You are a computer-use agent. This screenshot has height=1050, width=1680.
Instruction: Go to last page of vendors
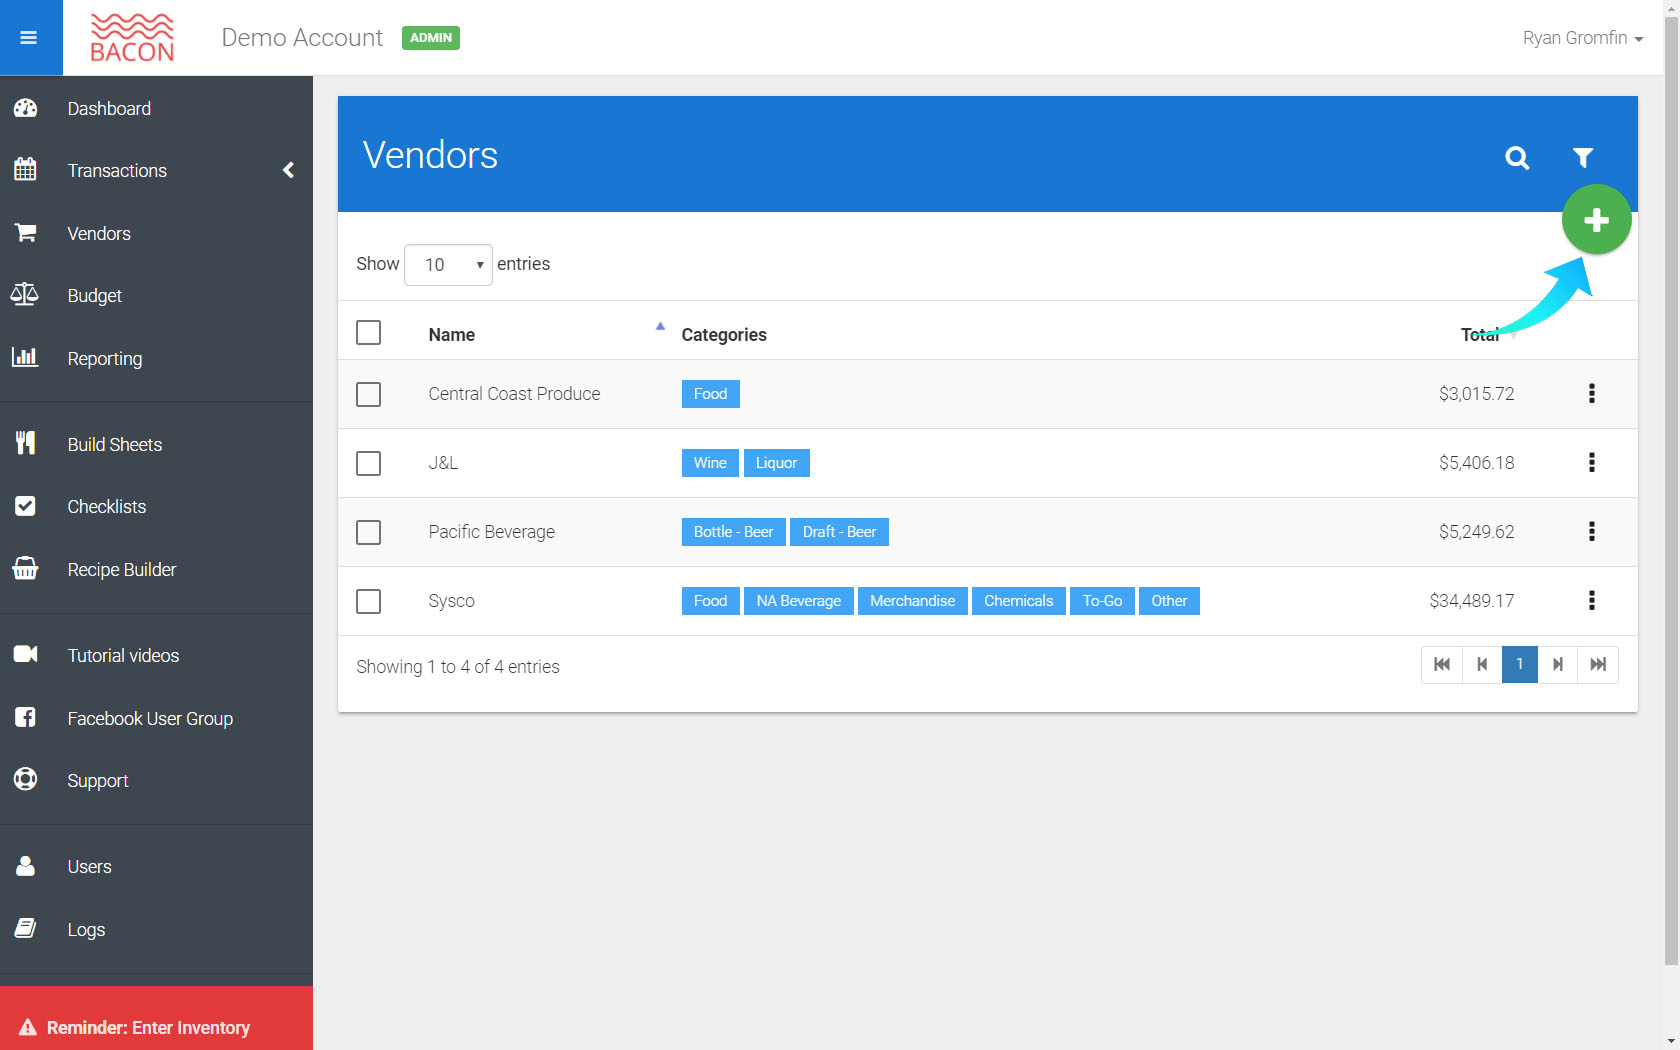coord(1598,664)
